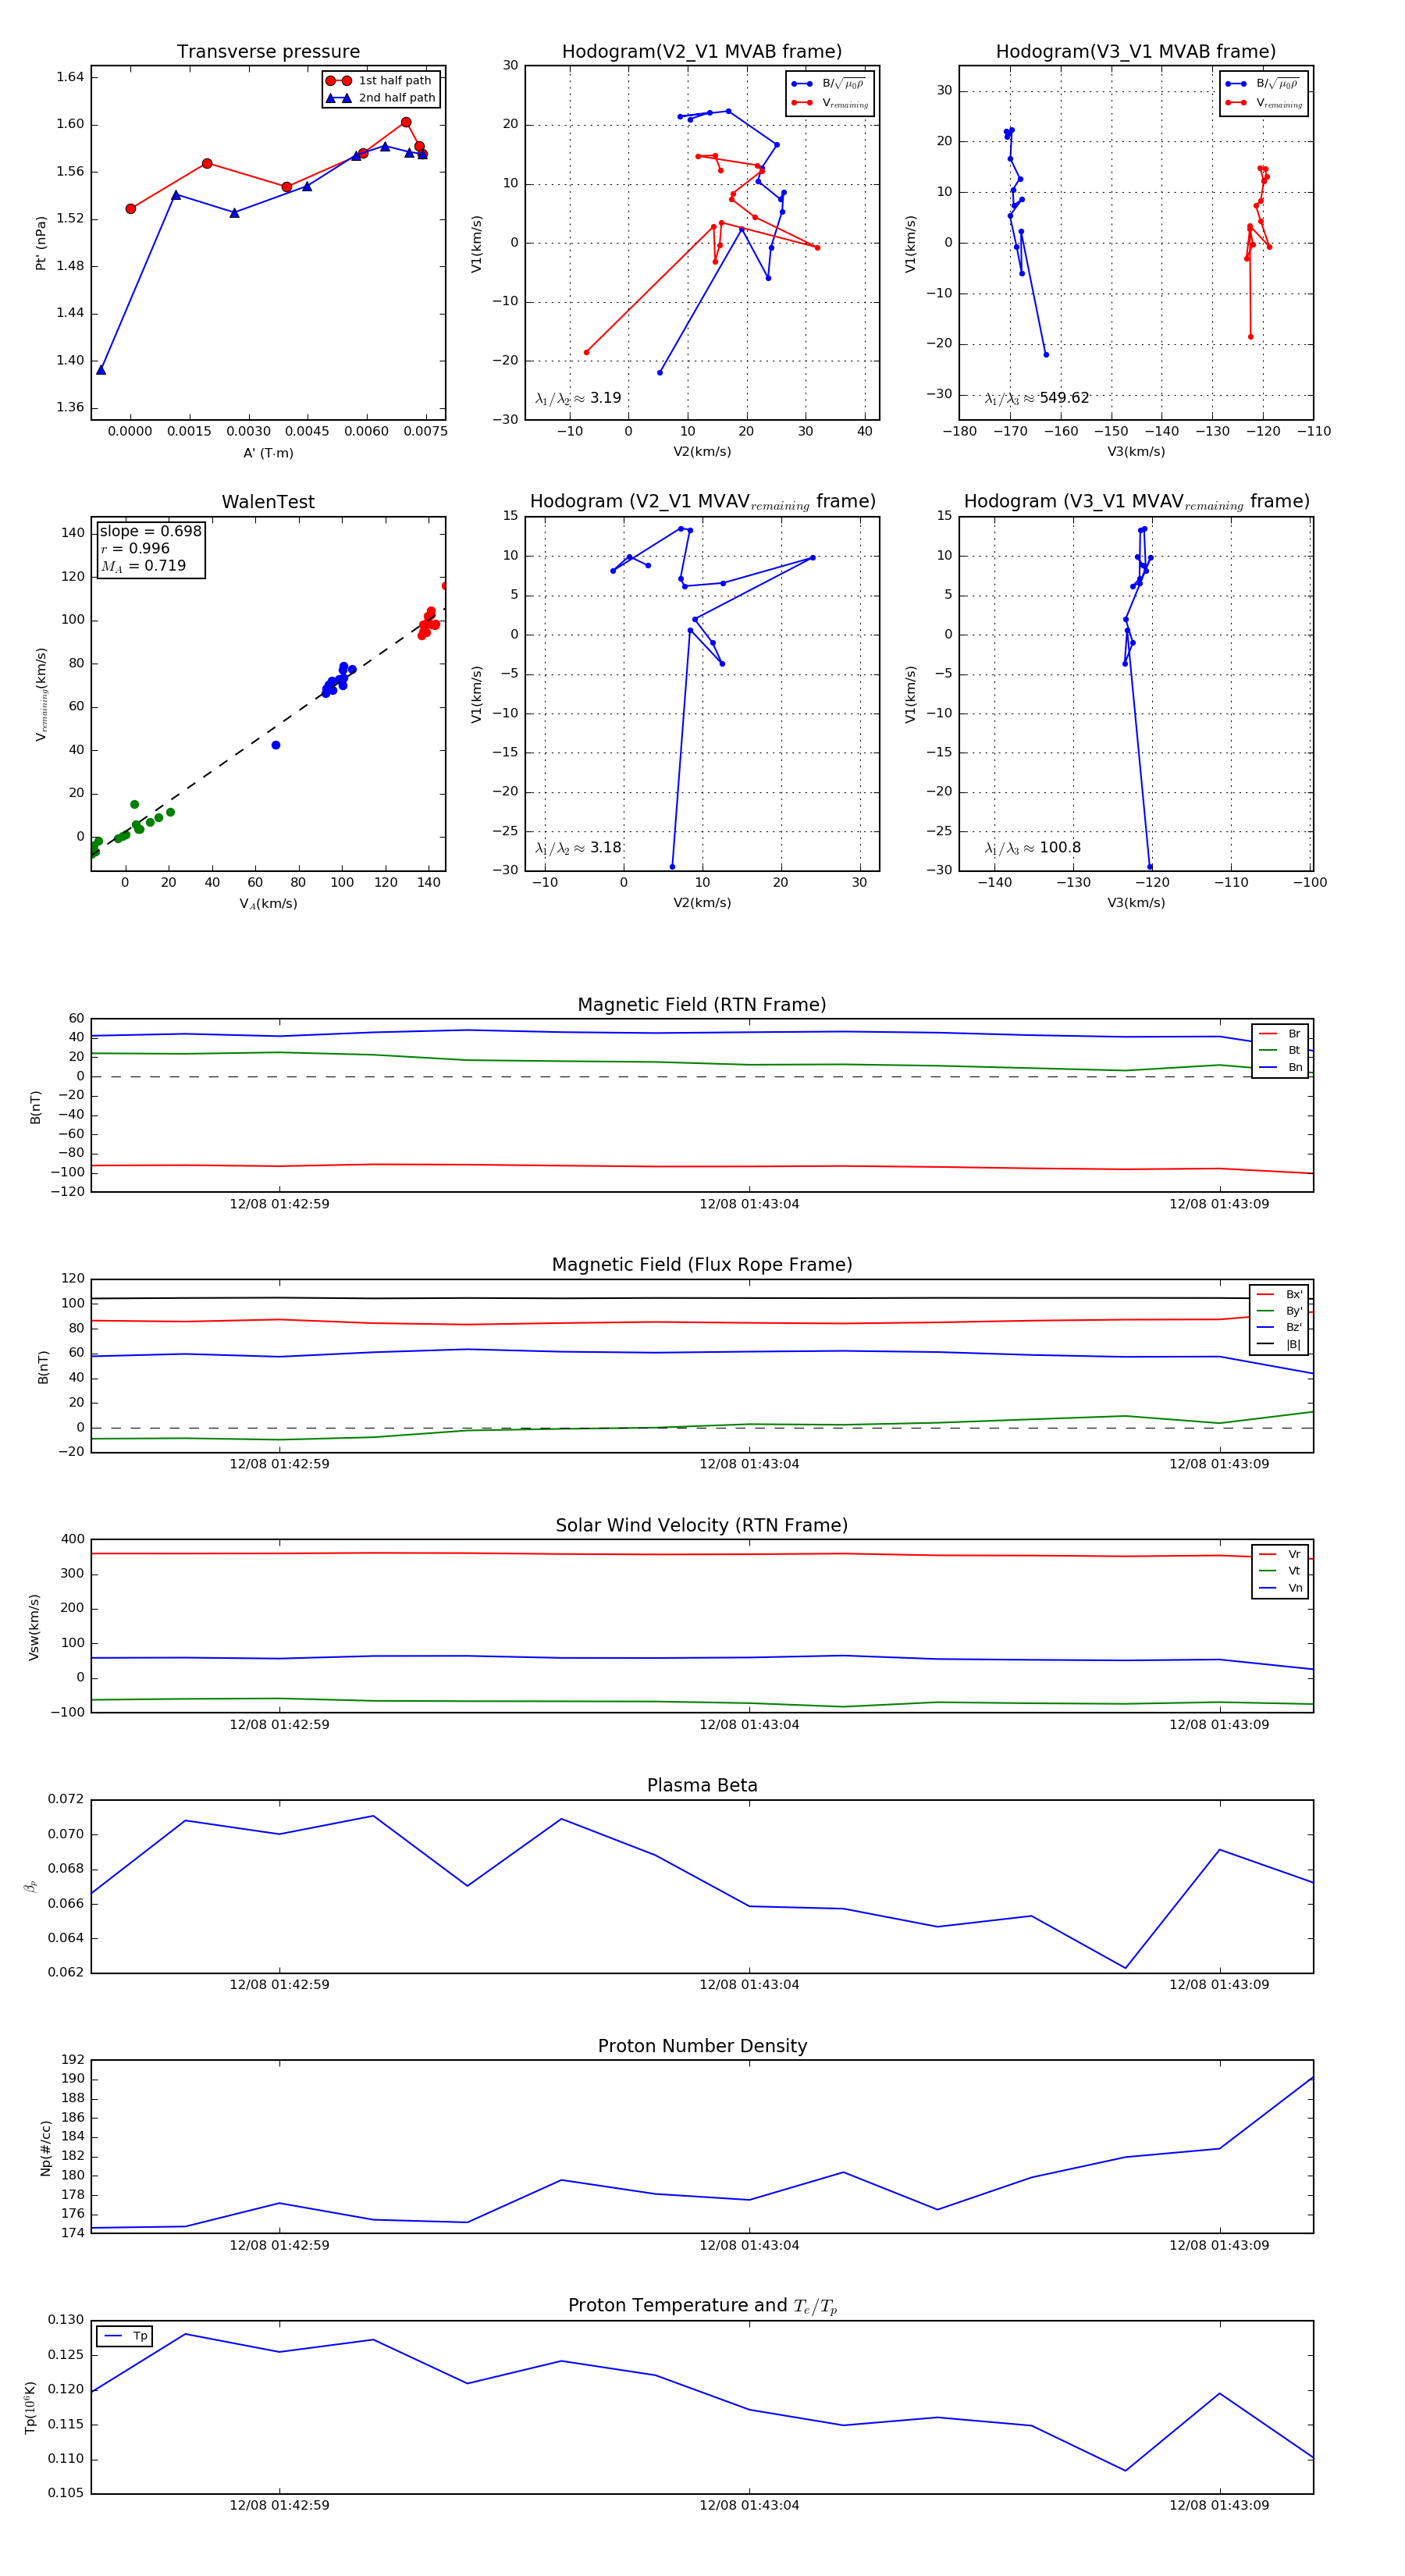The image size is (1405, 2576).
Task: Click the Tp(10^6K) axis label
Action: coord(31,2407)
